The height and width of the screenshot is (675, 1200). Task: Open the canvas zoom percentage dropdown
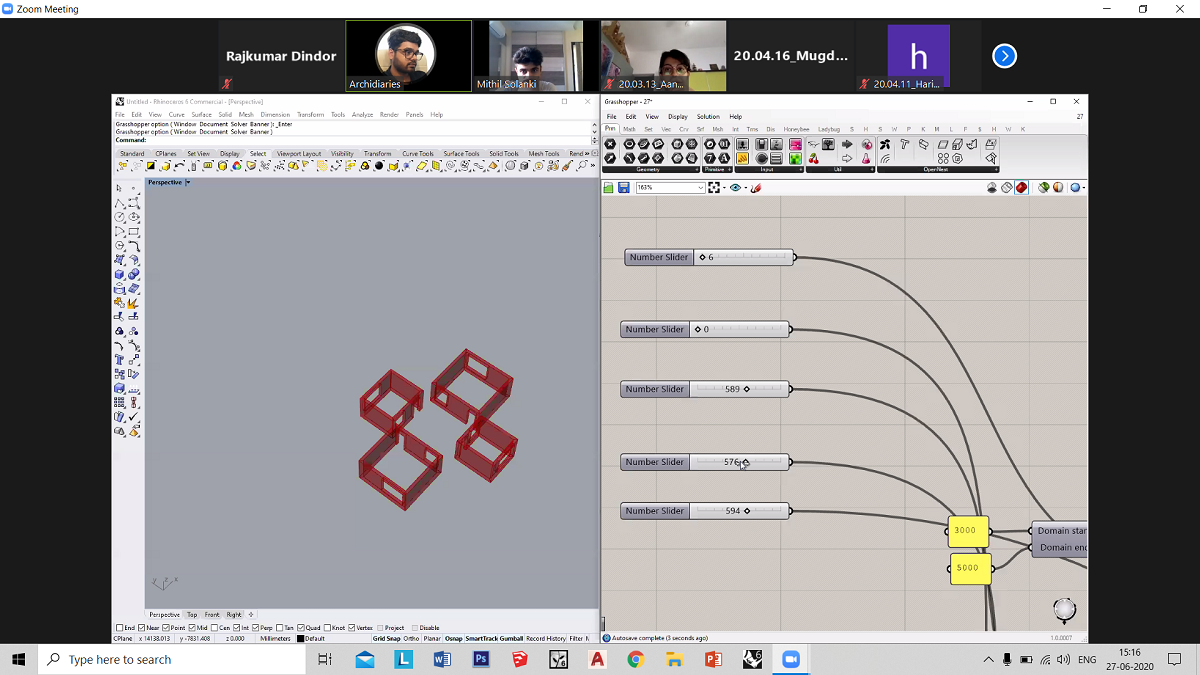pyautogui.click(x=699, y=188)
